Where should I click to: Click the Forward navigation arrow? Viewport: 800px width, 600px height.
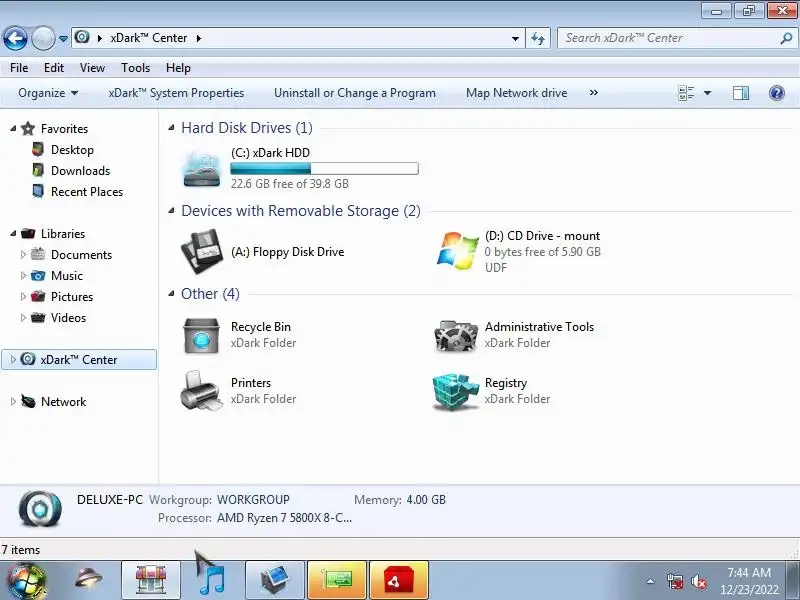point(43,38)
